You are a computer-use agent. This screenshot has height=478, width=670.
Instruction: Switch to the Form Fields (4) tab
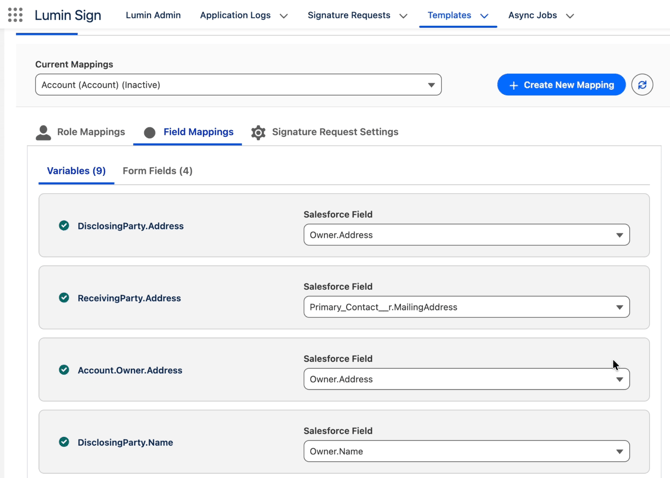(157, 171)
